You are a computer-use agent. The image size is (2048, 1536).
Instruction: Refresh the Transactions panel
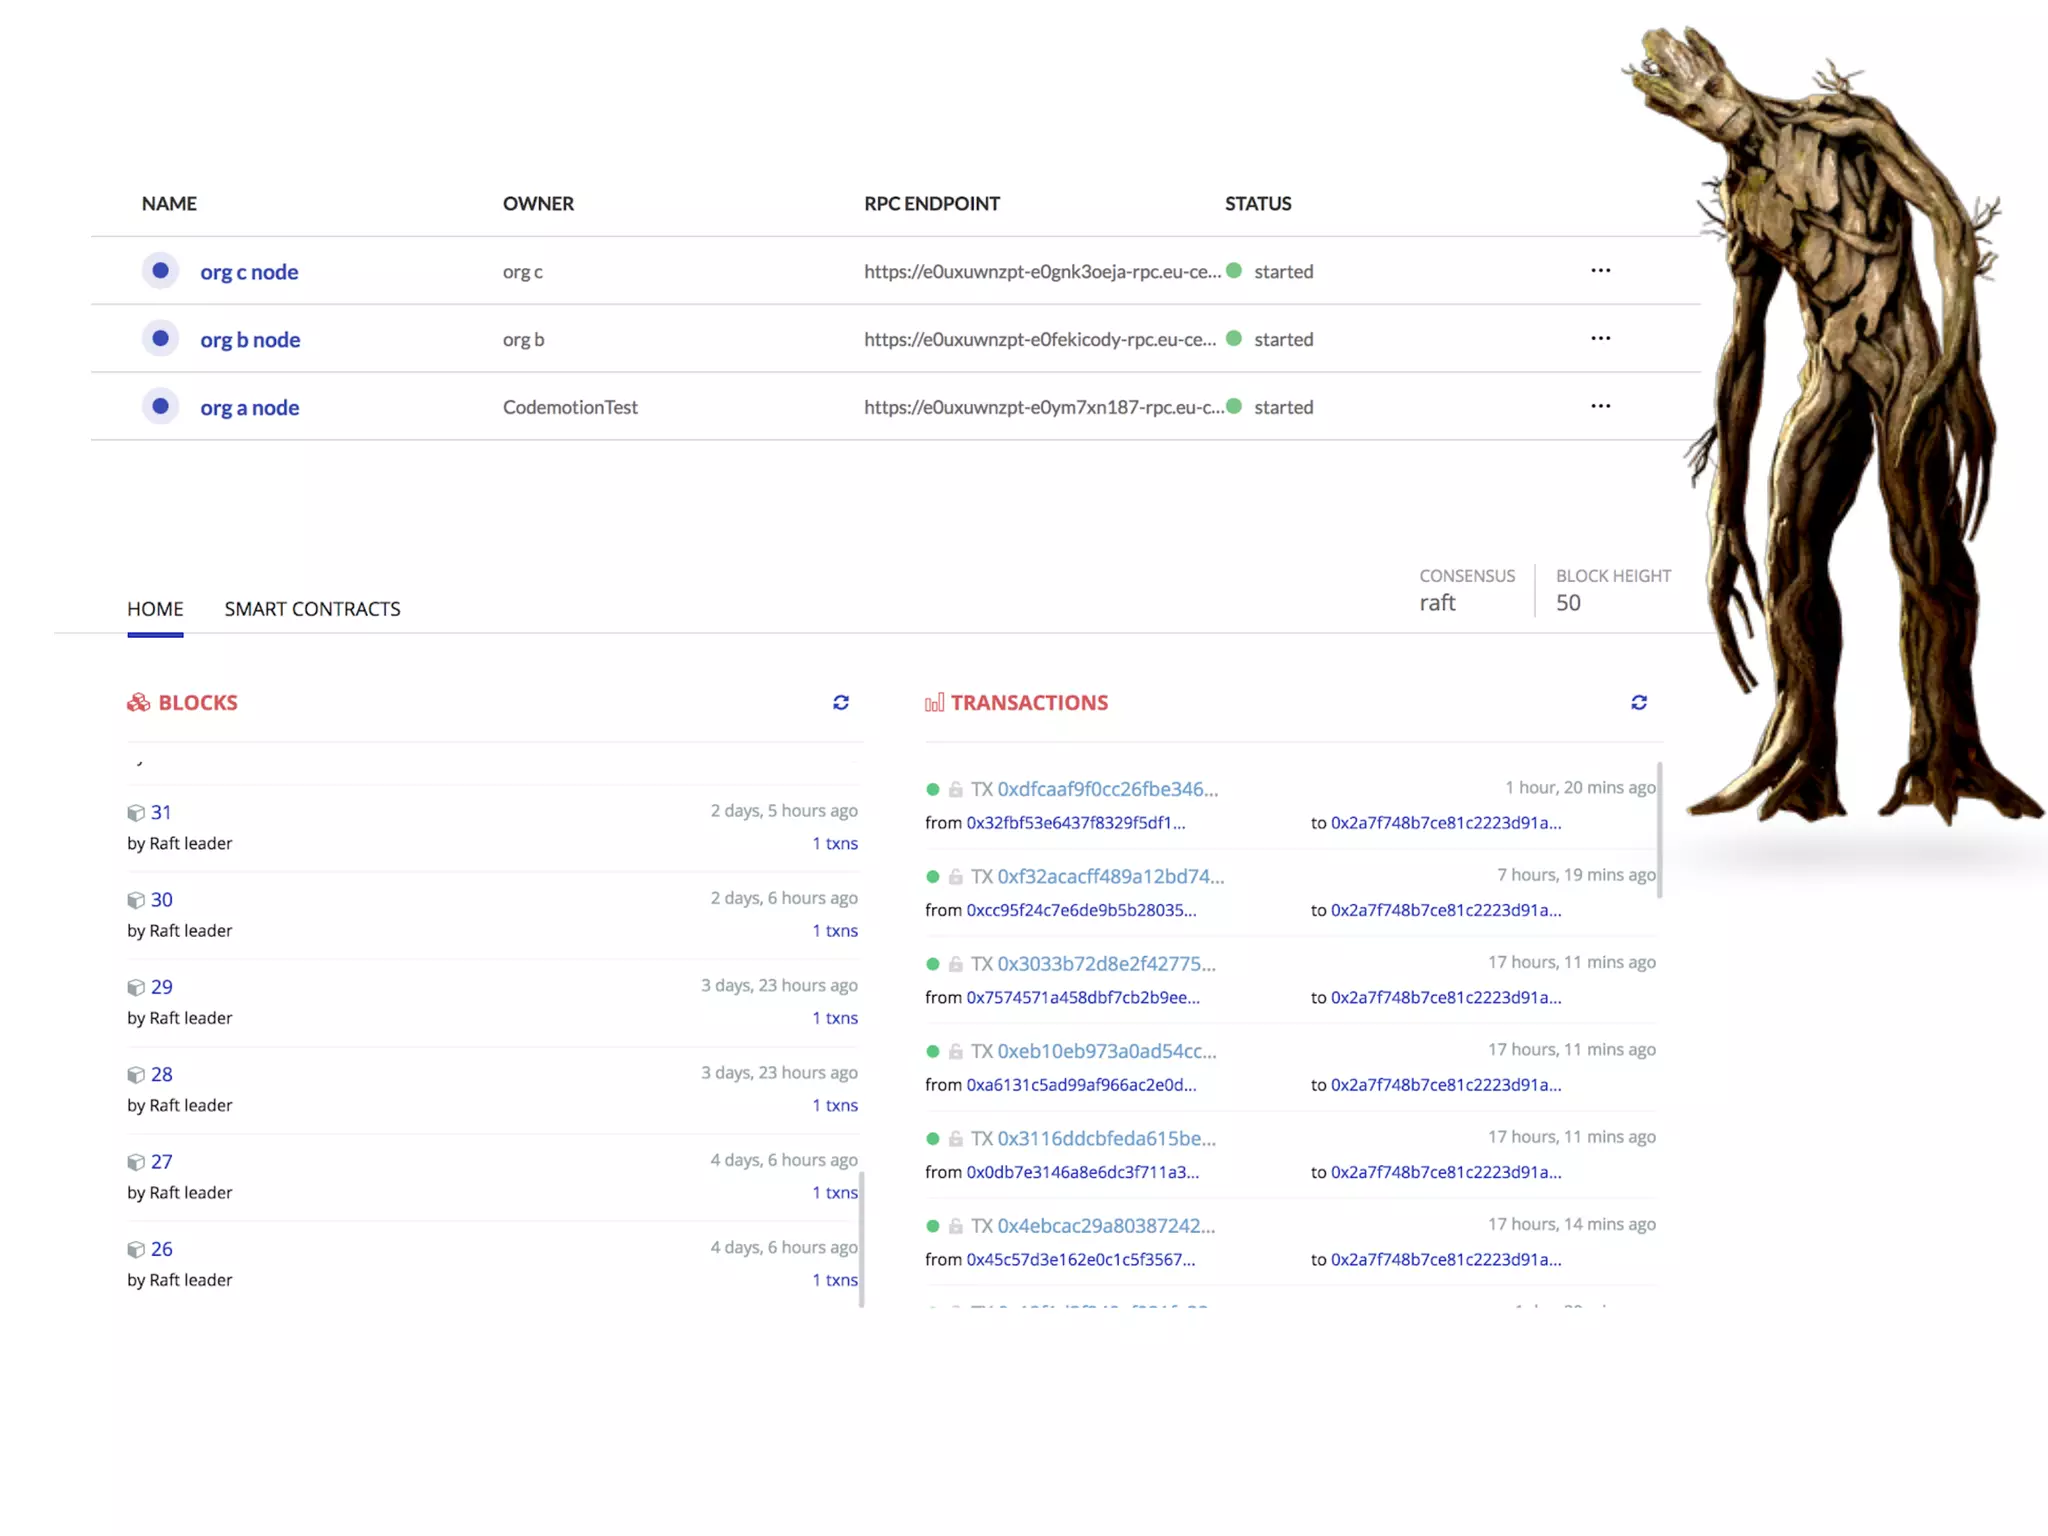(x=1639, y=703)
